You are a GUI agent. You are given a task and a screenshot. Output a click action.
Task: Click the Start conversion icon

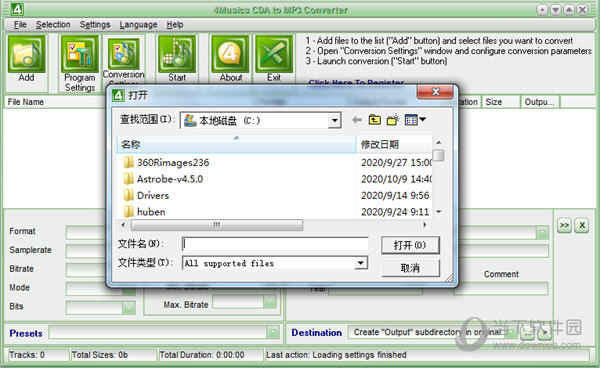(177, 54)
